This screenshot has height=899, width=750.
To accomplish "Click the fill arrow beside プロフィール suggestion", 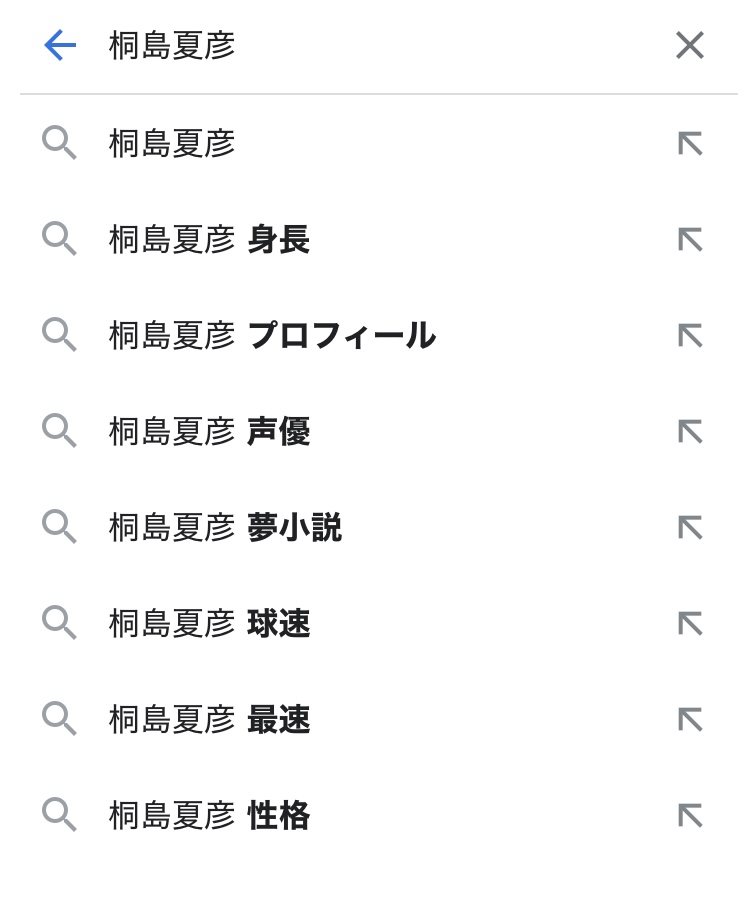I will point(690,336).
